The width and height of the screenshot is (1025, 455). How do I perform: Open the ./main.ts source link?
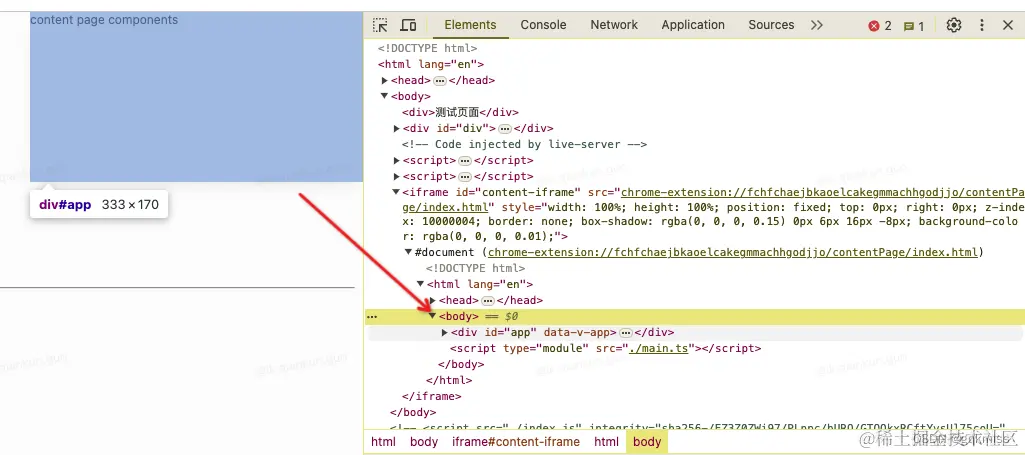[x=658, y=348]
